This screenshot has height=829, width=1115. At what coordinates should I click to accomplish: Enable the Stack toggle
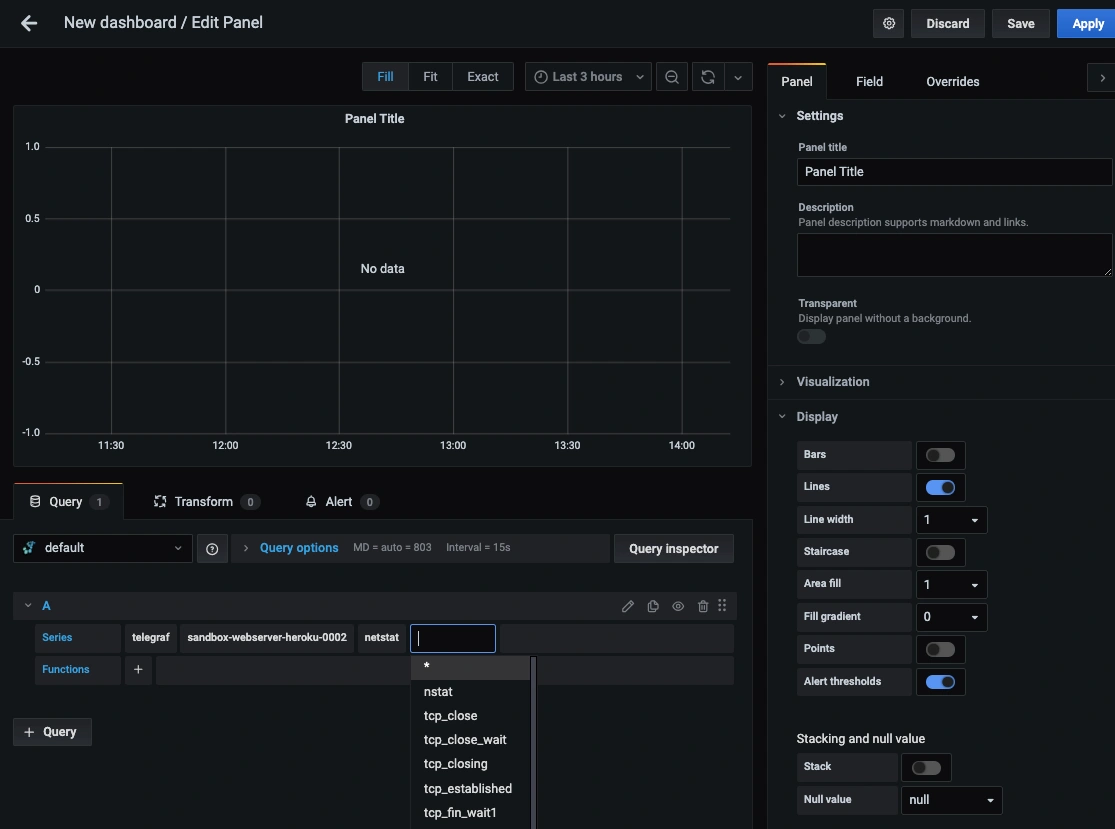point(926,768)
